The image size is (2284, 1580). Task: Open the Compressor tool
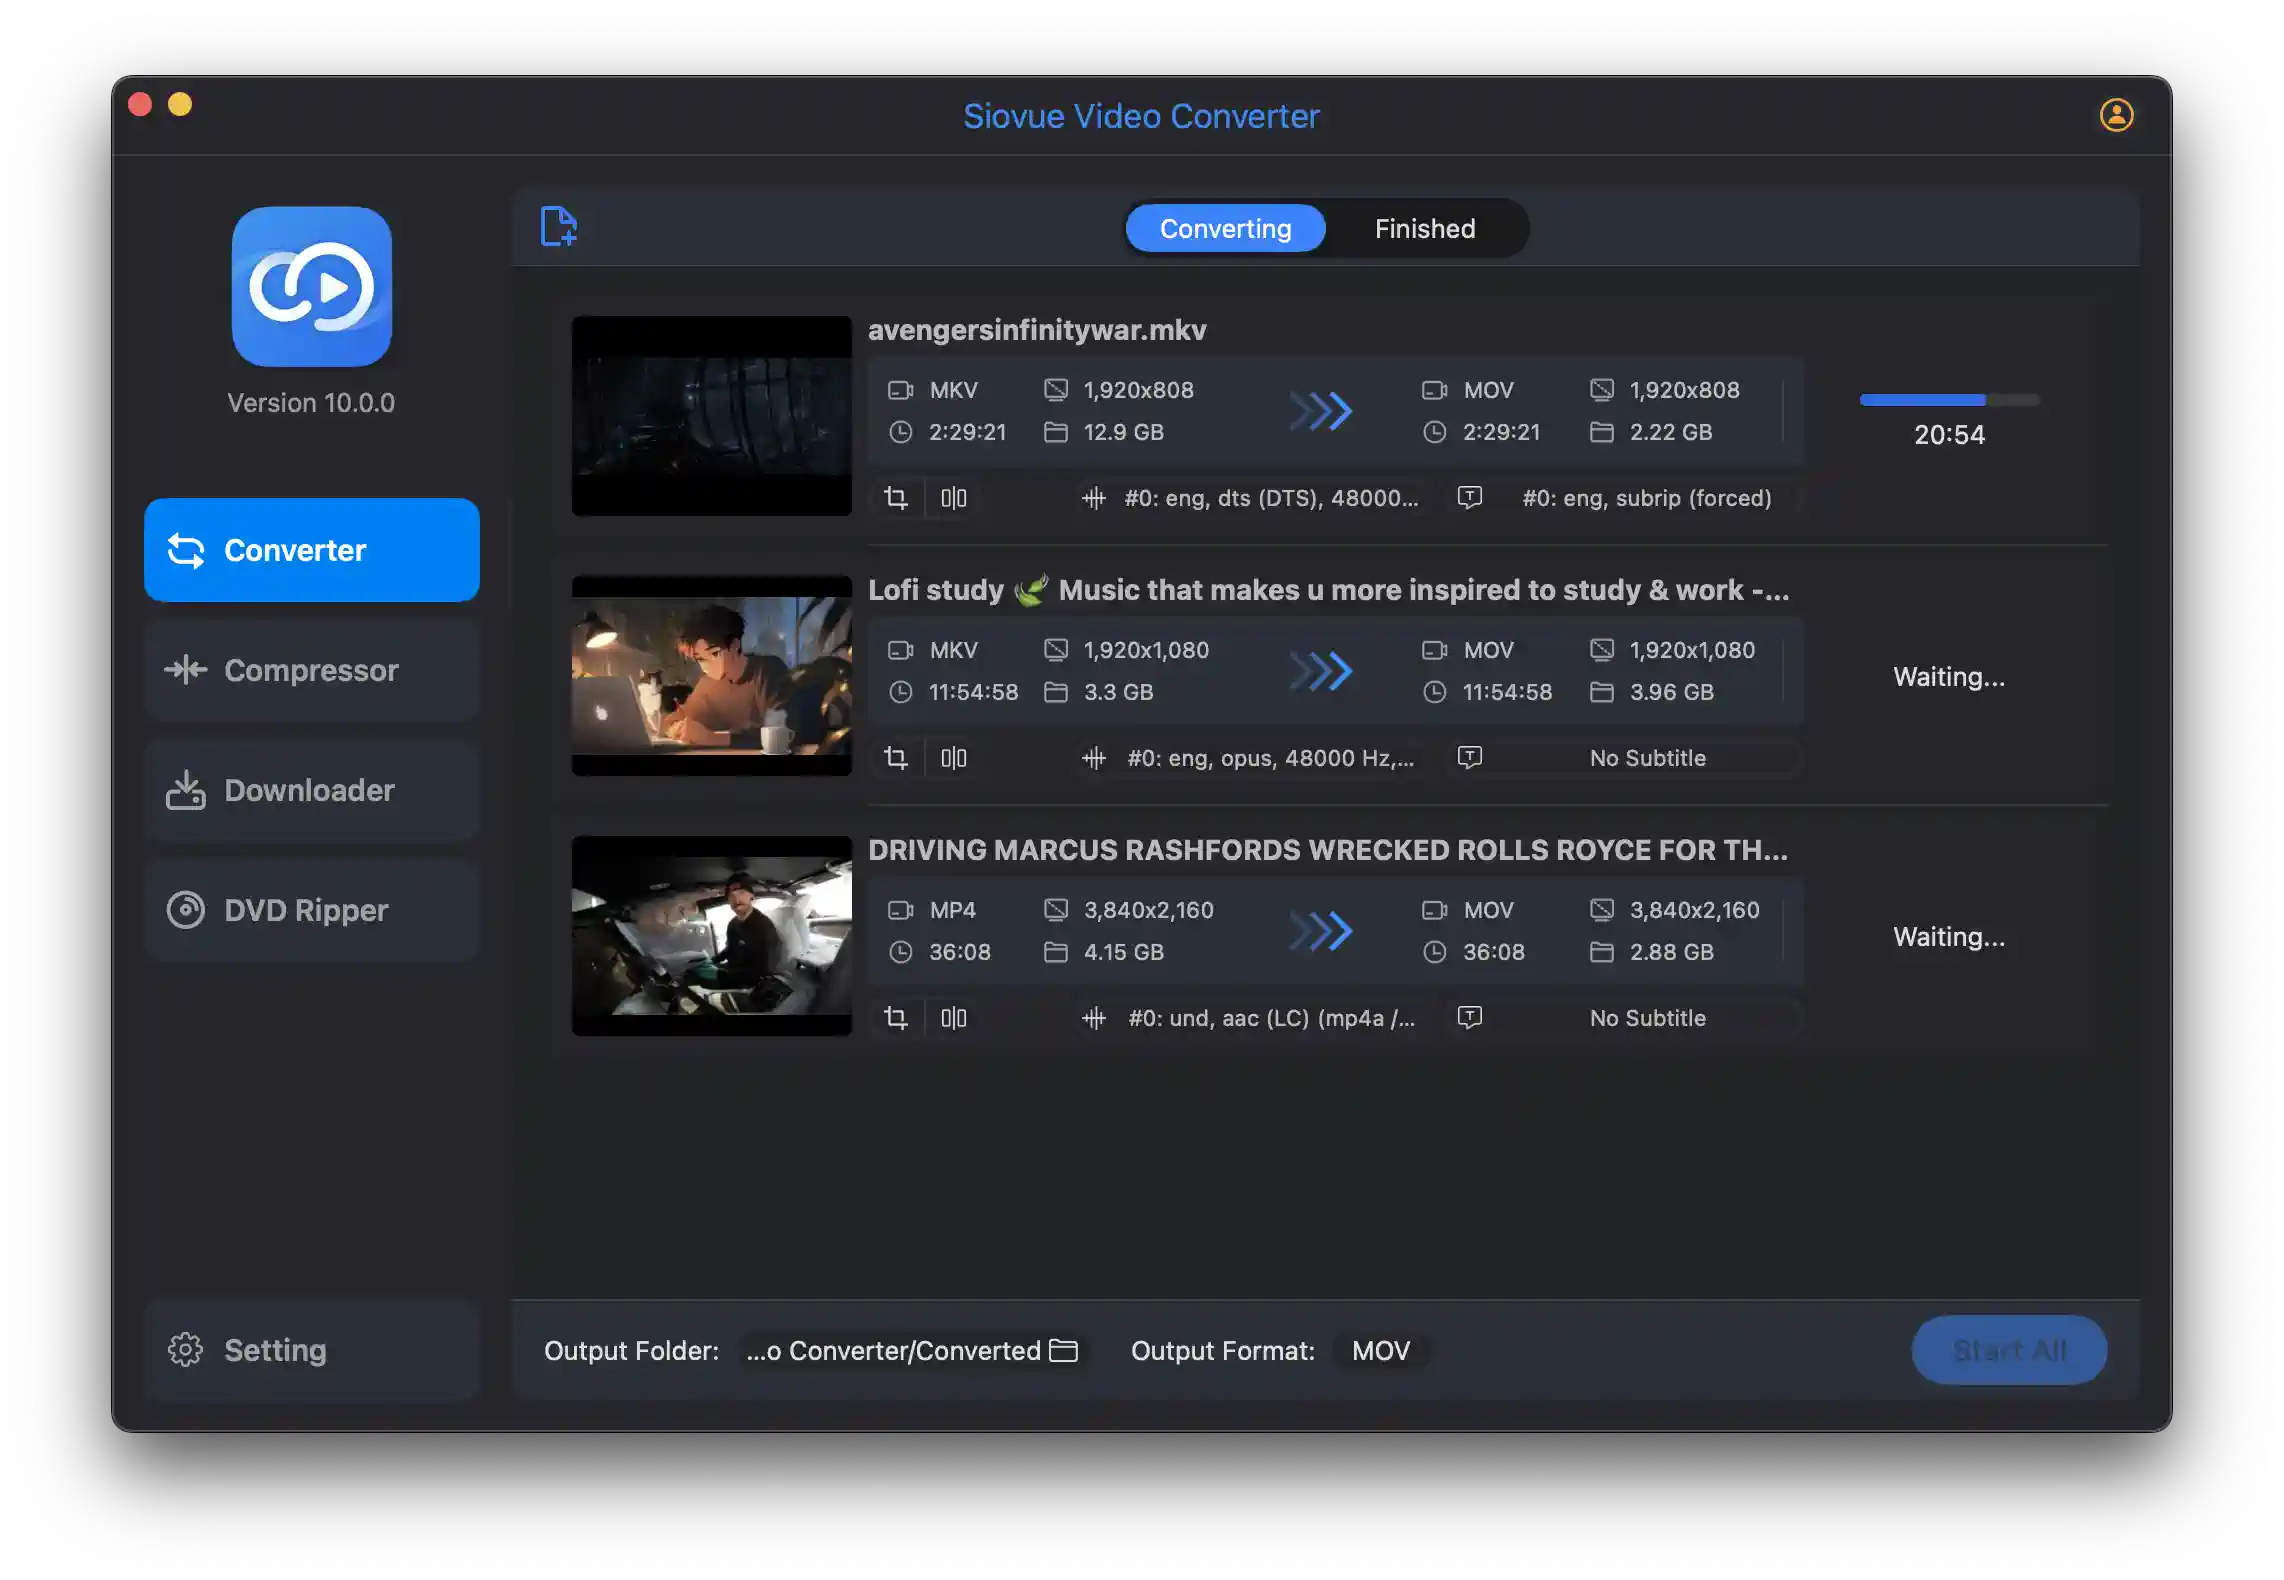[x=311, y=668]
